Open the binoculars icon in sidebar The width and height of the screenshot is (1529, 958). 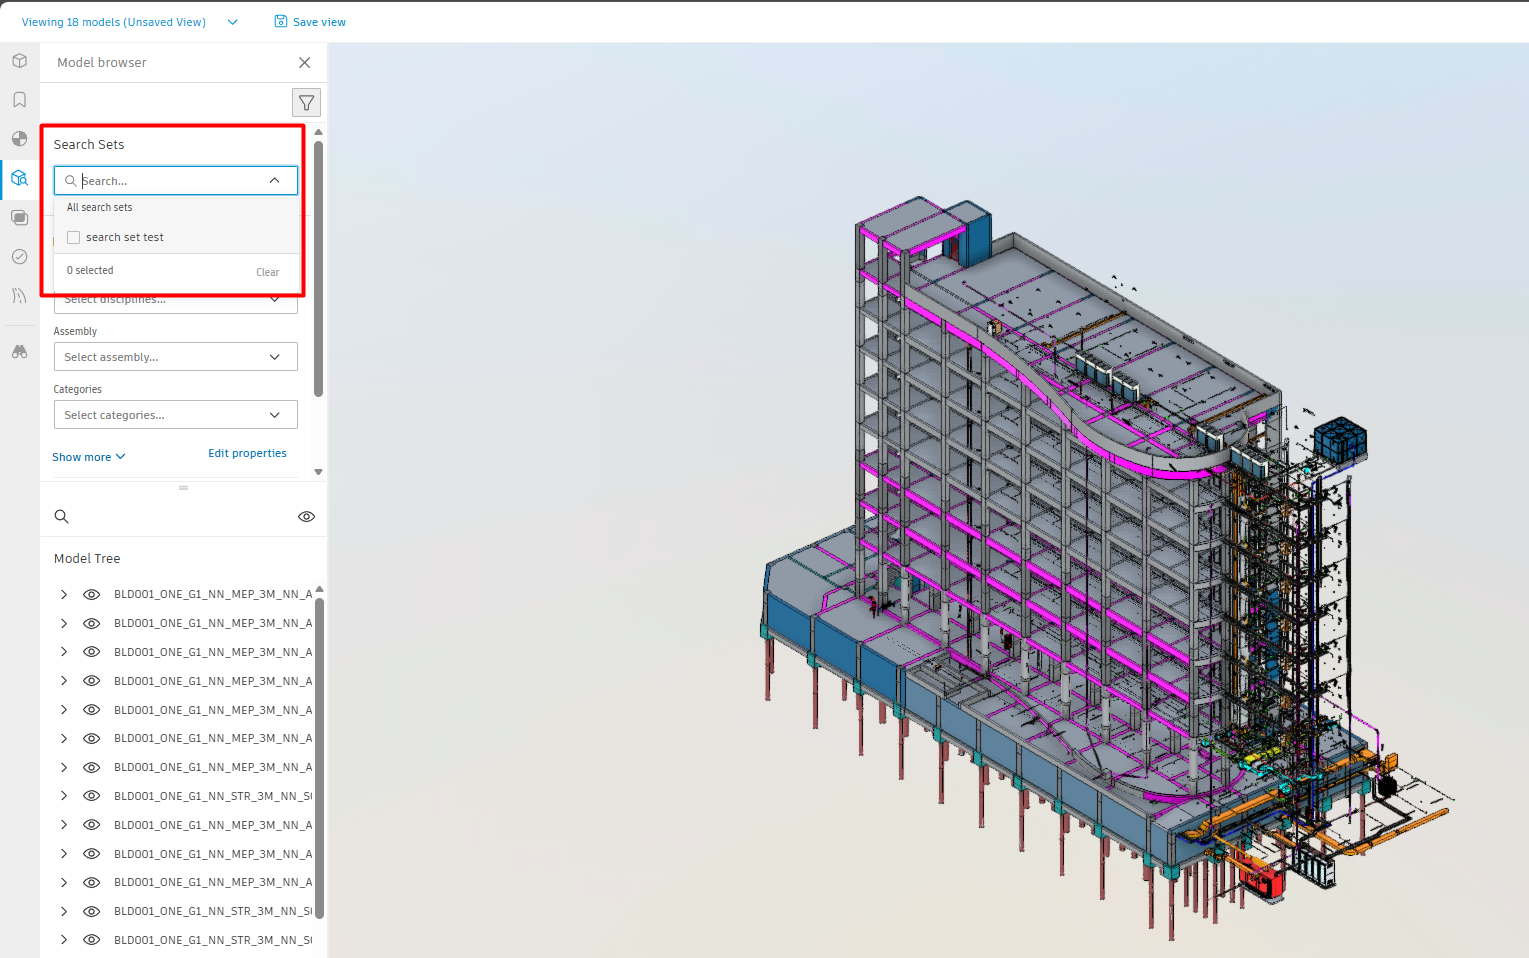pos(19,352)
